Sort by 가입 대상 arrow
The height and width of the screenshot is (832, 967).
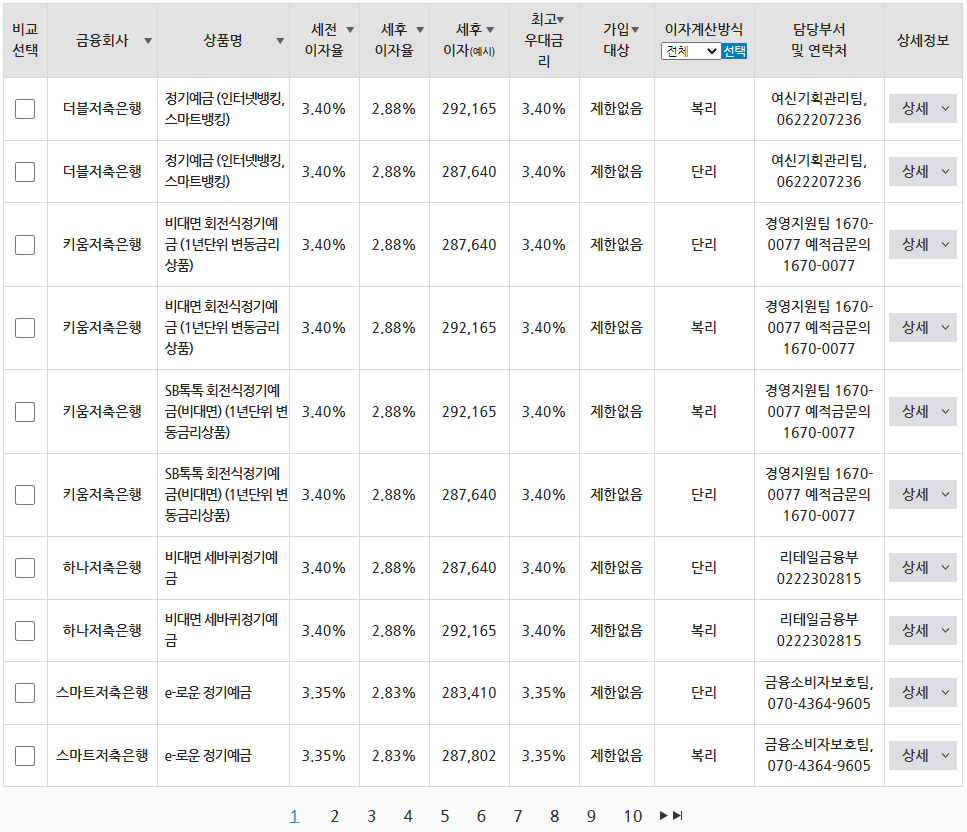[x=635, y=30]
